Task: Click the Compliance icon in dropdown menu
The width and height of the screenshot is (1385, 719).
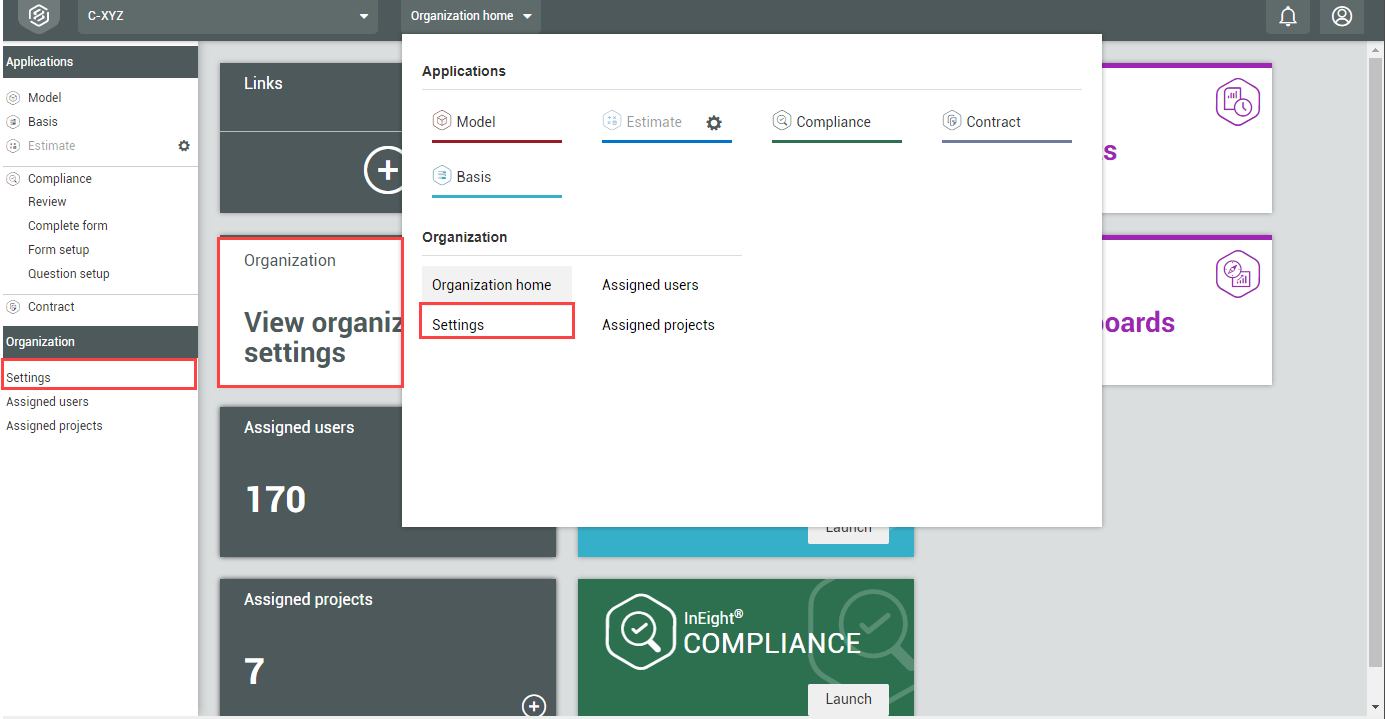Action: pos(782,121)
